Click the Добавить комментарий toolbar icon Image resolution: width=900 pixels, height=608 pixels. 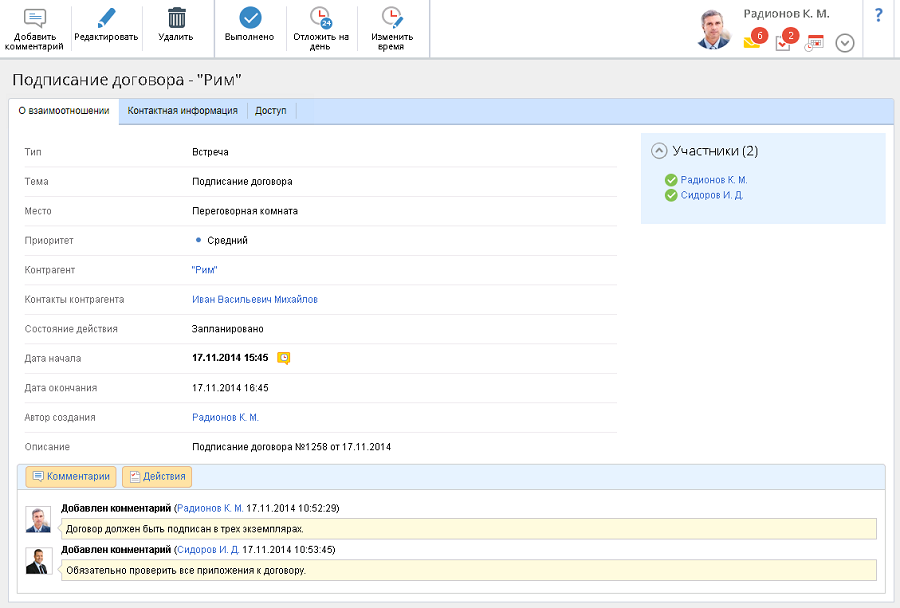[34, 18]
